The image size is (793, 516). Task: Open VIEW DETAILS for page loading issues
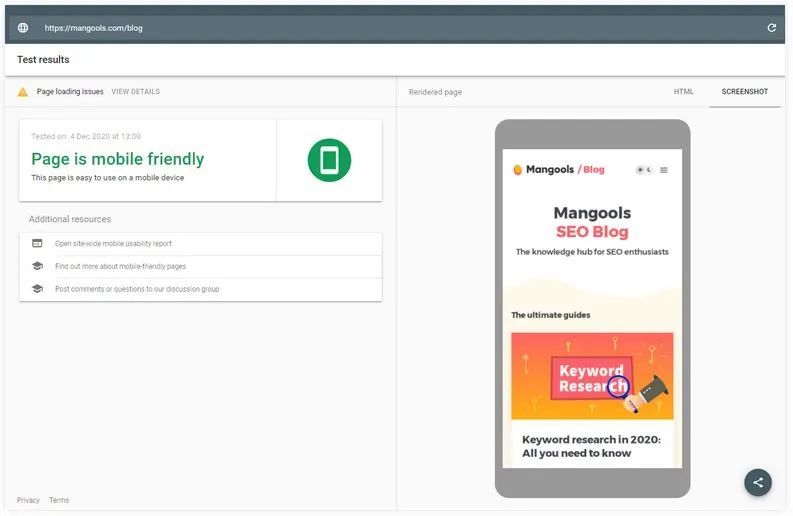136,92
